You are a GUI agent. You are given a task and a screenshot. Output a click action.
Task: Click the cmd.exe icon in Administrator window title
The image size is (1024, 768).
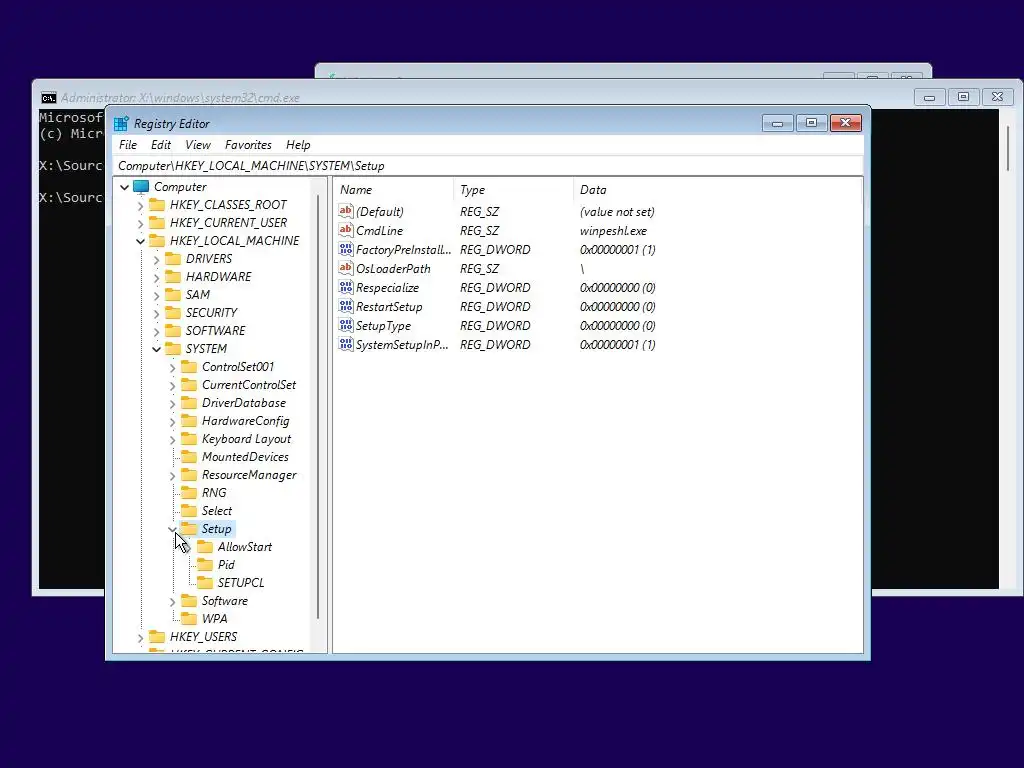(x=48, y=98)
